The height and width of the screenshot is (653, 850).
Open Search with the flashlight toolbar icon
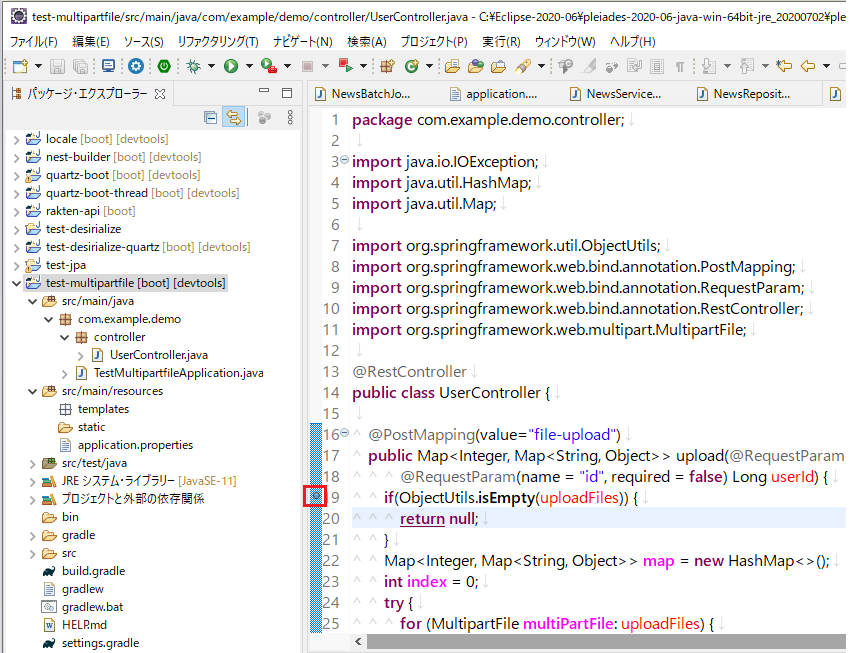523,67
